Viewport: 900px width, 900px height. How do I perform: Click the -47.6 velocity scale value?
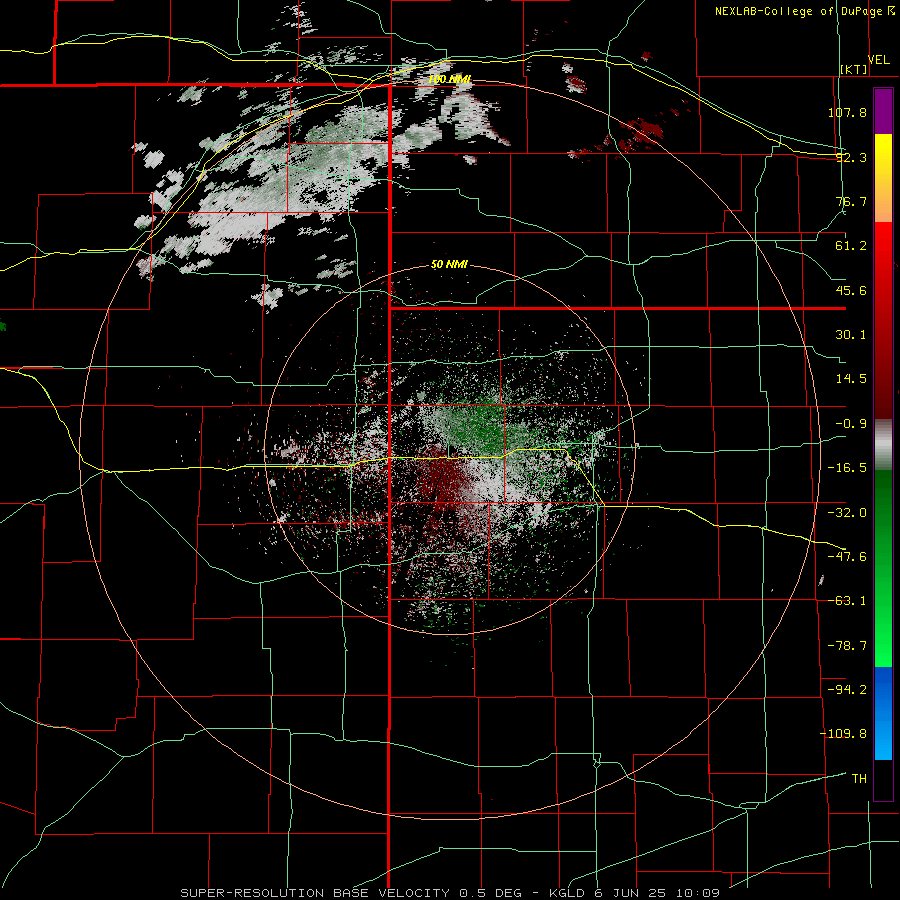847,557
